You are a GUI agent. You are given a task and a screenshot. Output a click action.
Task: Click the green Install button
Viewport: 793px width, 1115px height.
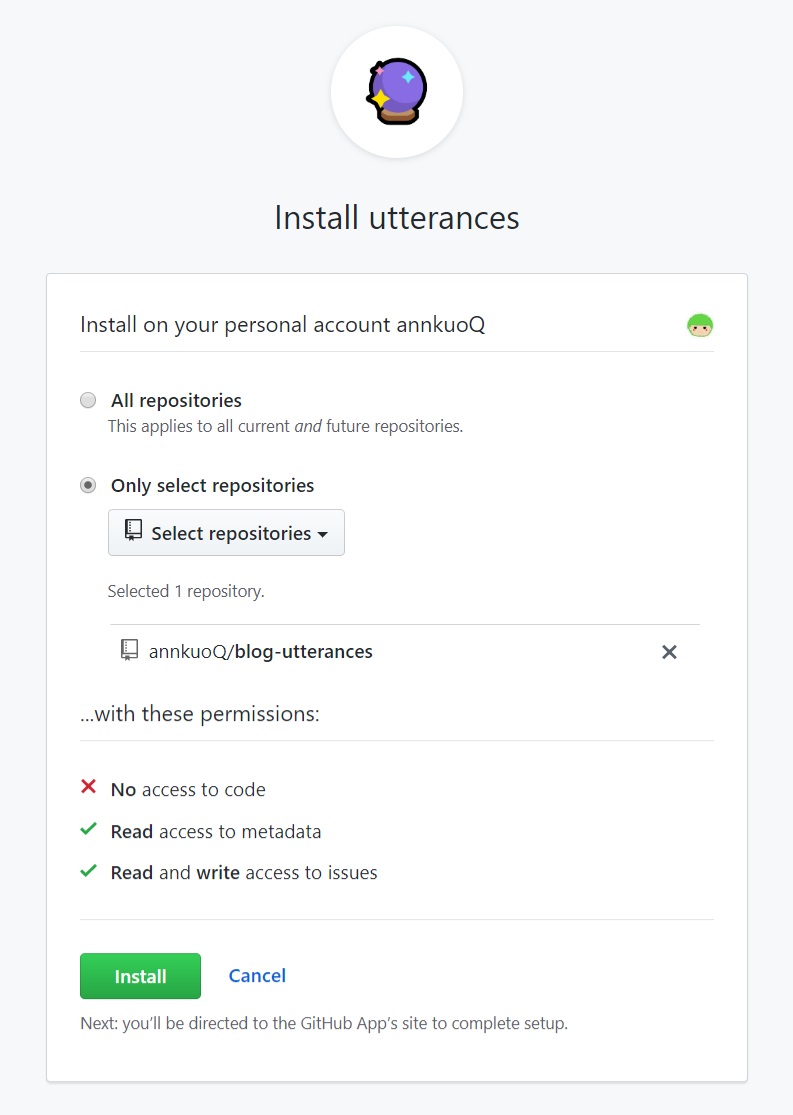(140, 976)
